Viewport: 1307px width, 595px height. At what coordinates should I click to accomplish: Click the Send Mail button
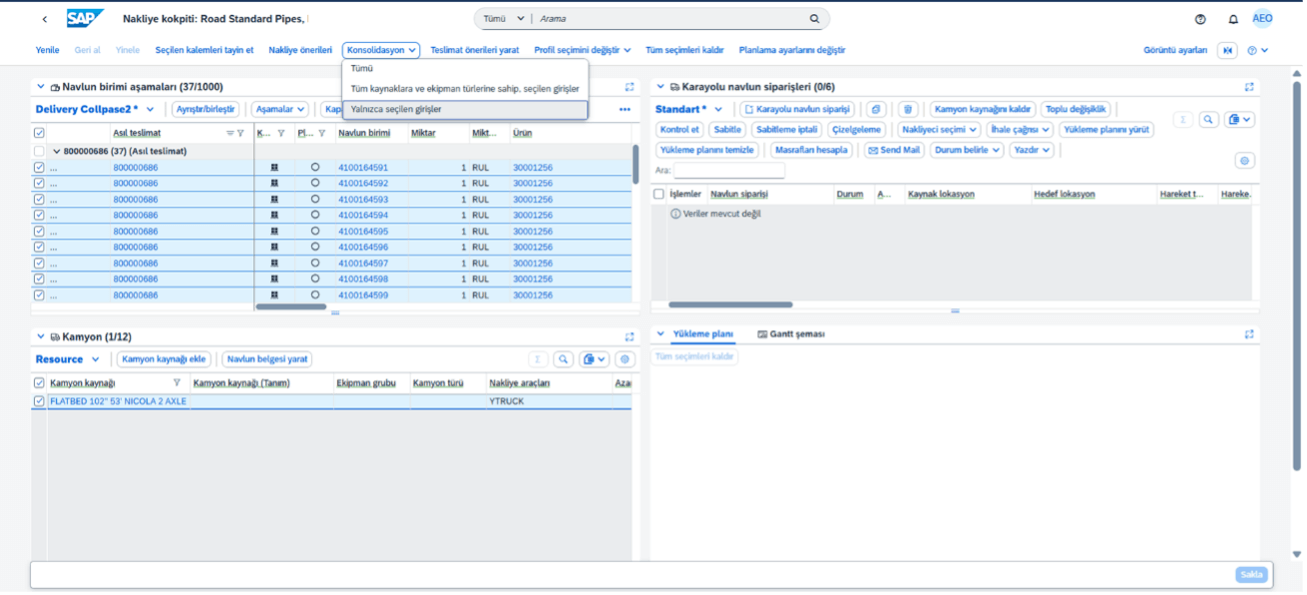point(894,150)
